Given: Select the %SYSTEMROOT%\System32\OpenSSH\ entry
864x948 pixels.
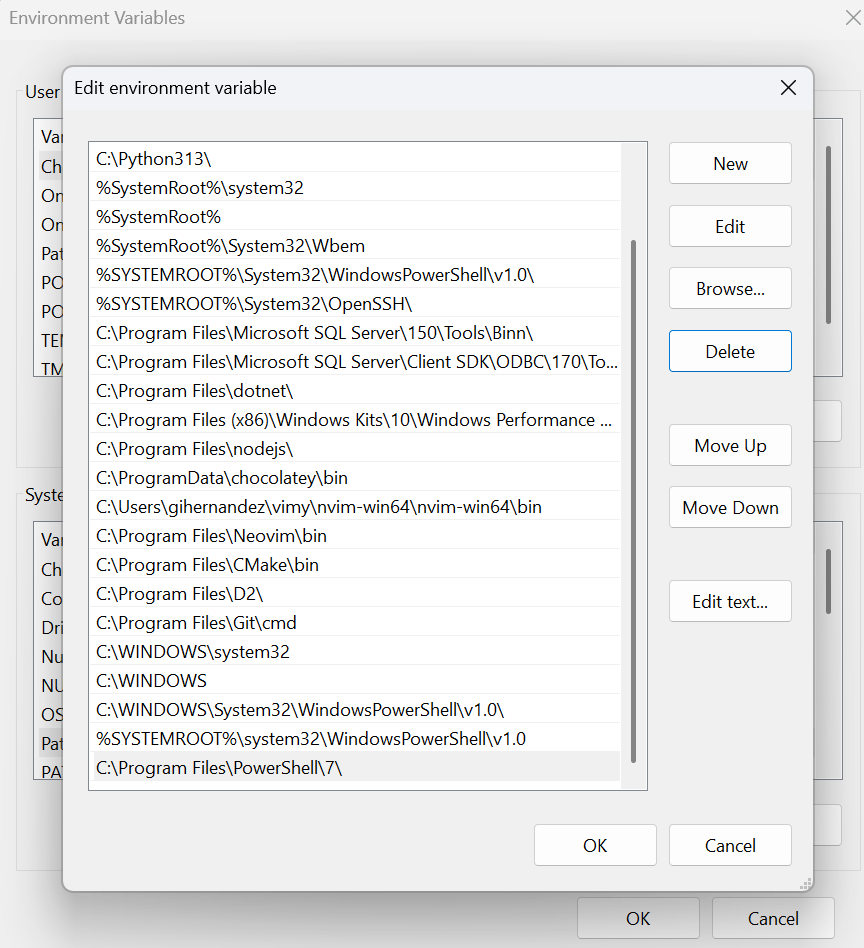Looking at the screenshot, I should click(357, 304).
